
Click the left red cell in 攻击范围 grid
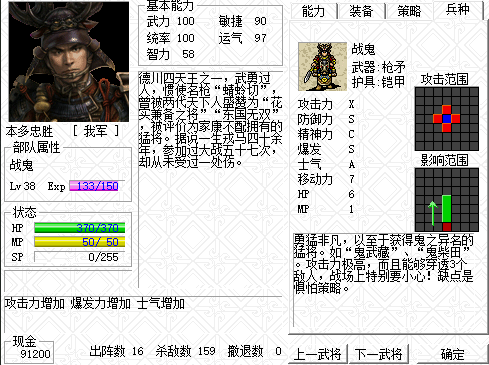tap(438, 119)
